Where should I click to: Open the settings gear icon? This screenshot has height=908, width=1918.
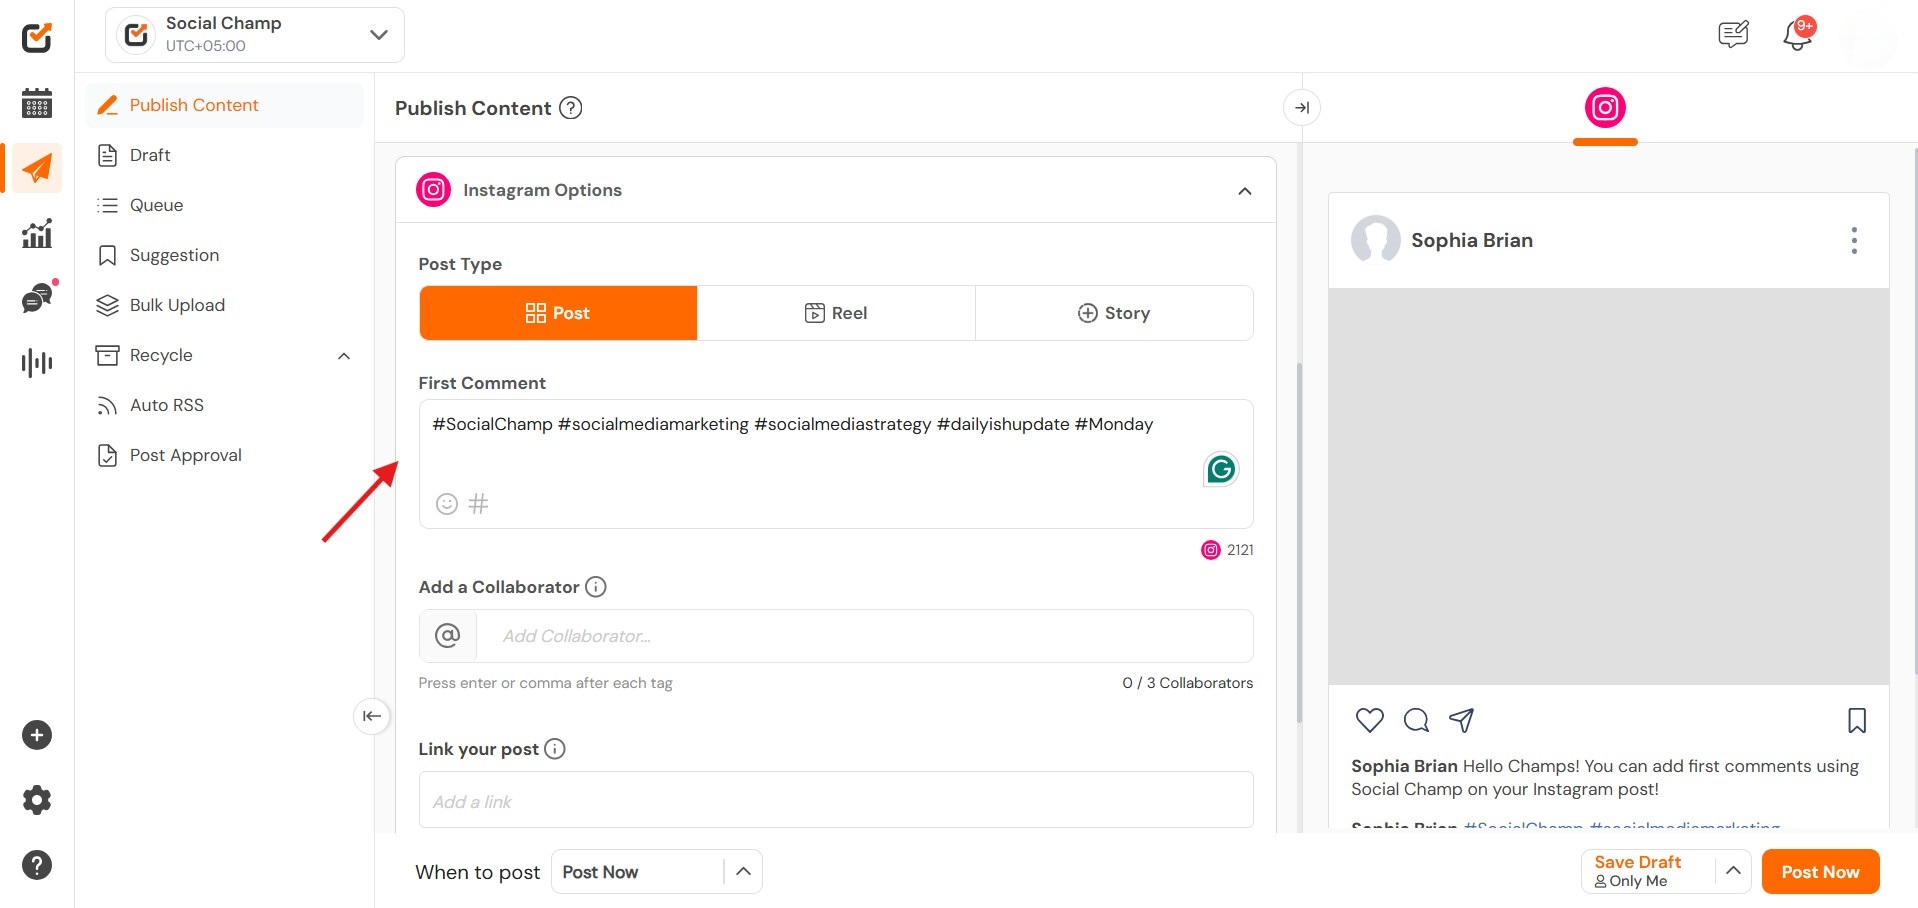(37, 800)
